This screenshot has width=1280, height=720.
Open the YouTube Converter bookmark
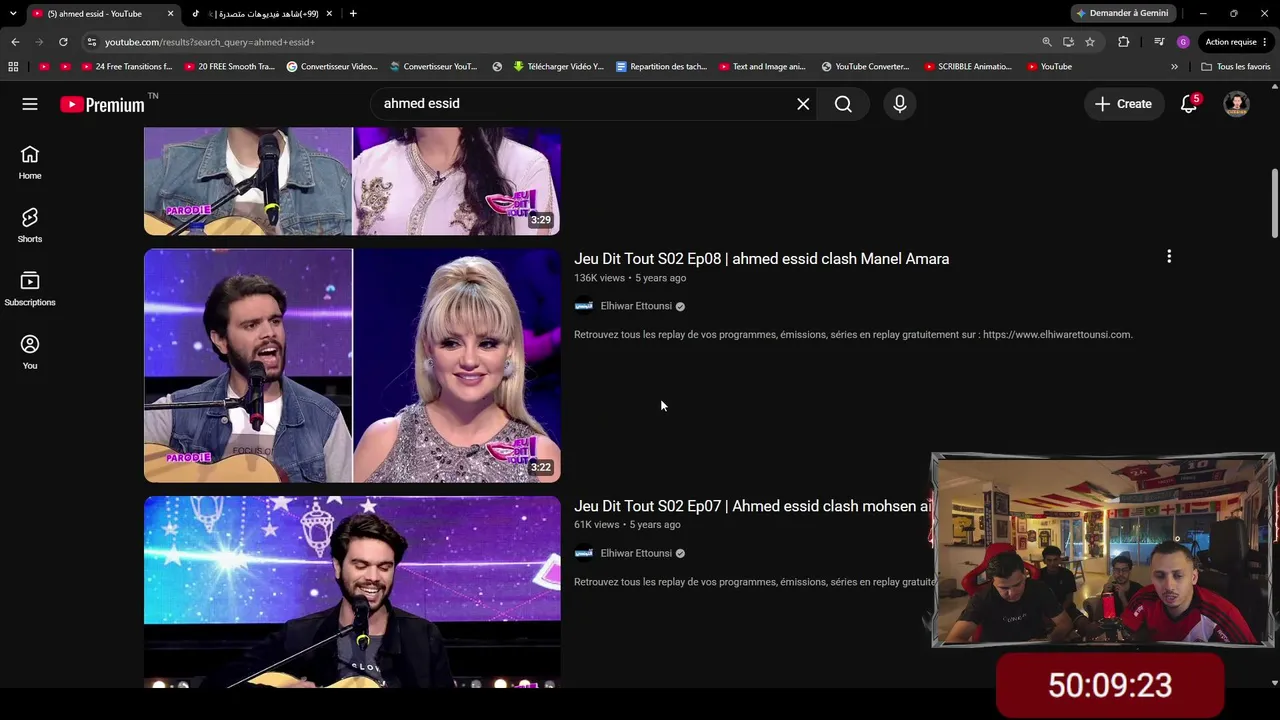tap(865, 67)
